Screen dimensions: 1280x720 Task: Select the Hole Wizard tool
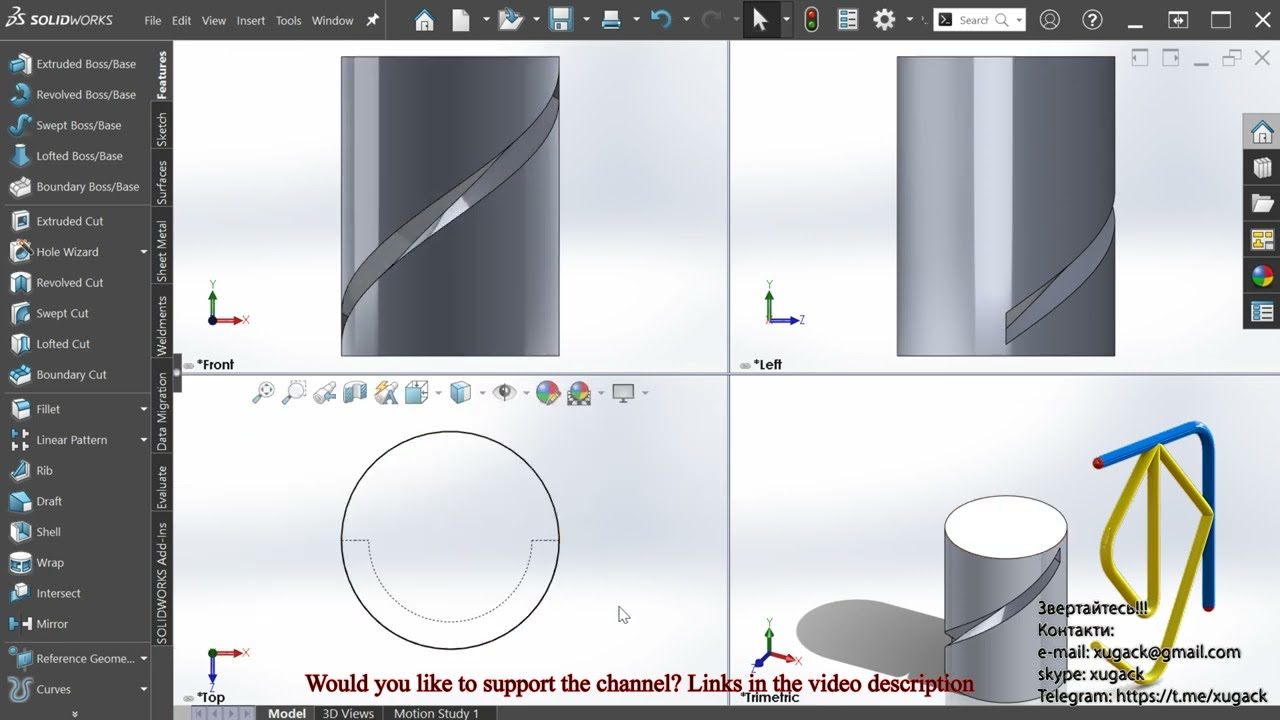point(55,252)
